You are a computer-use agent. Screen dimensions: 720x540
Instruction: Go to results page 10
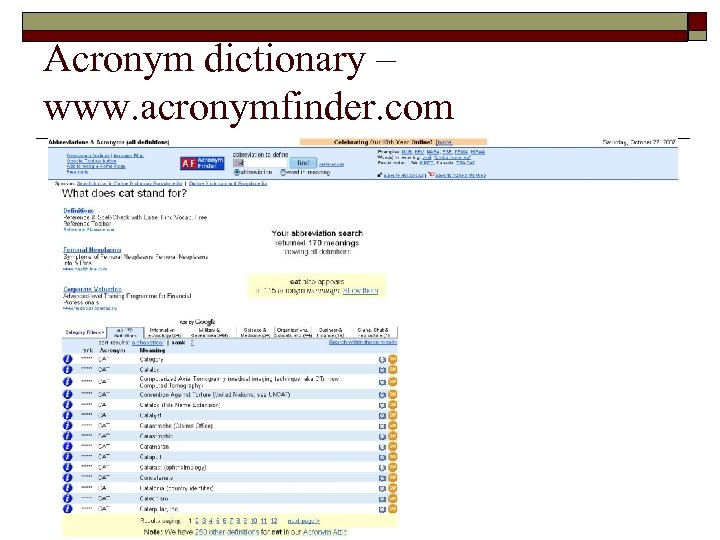[254, 521]
